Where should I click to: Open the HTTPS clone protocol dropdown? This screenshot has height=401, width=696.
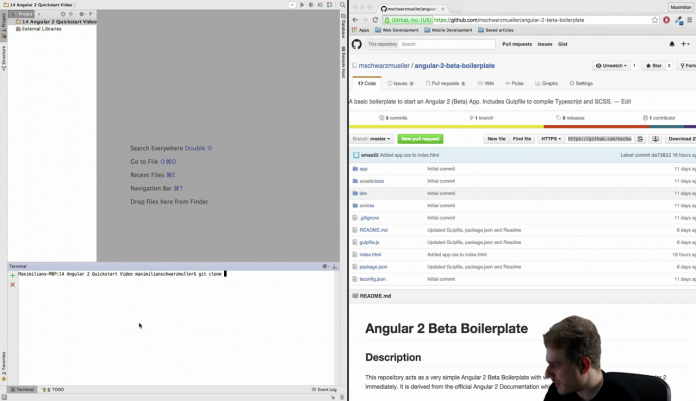pyautogui.click(x=551, y=139)
